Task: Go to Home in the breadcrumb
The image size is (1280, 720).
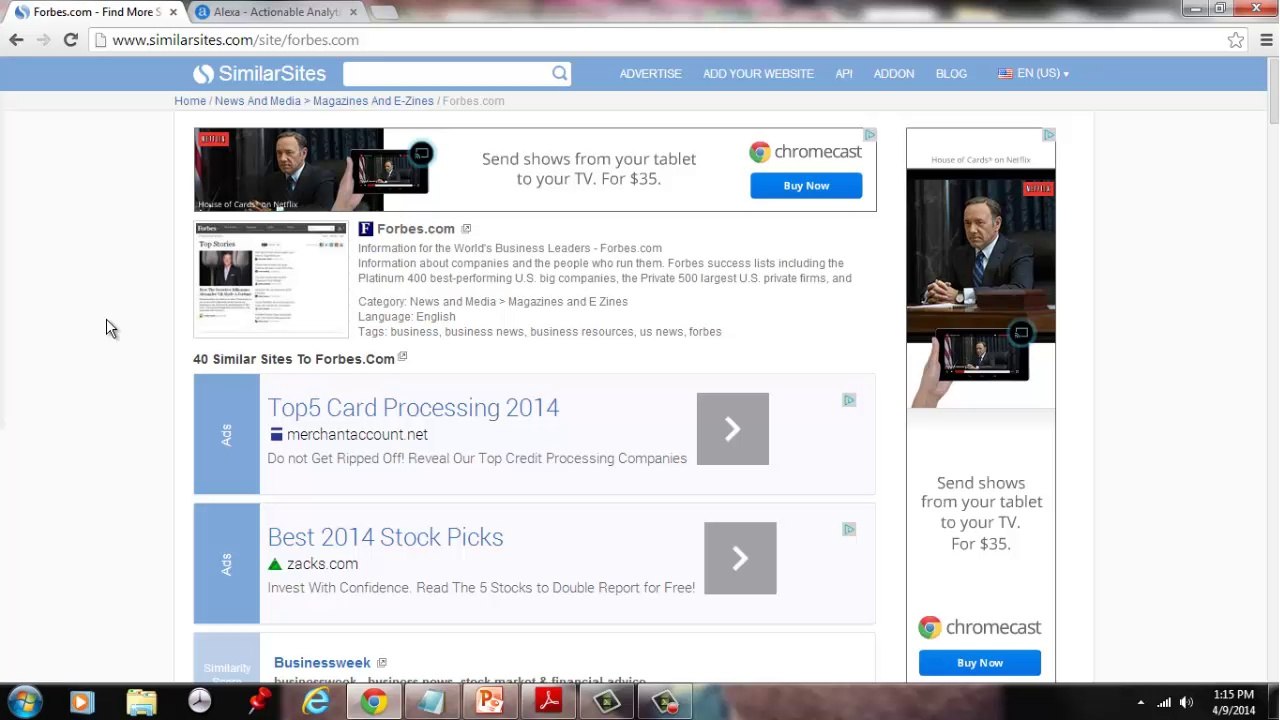Action: 190,101
